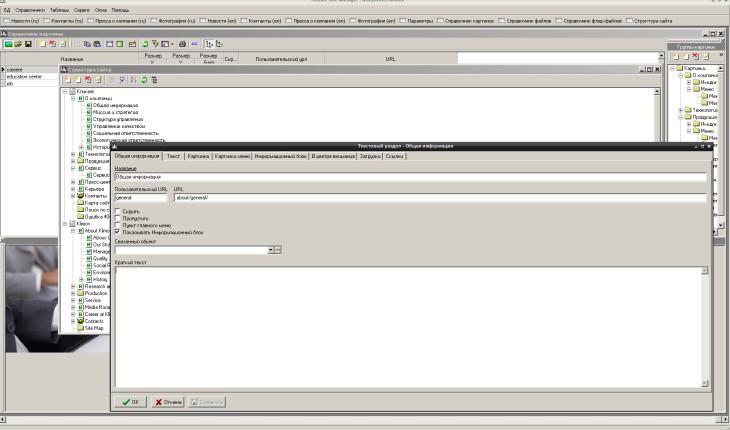The image size is (730, 430).
Task: Switch to the Картинка меню tab
Action: point(232,156)
